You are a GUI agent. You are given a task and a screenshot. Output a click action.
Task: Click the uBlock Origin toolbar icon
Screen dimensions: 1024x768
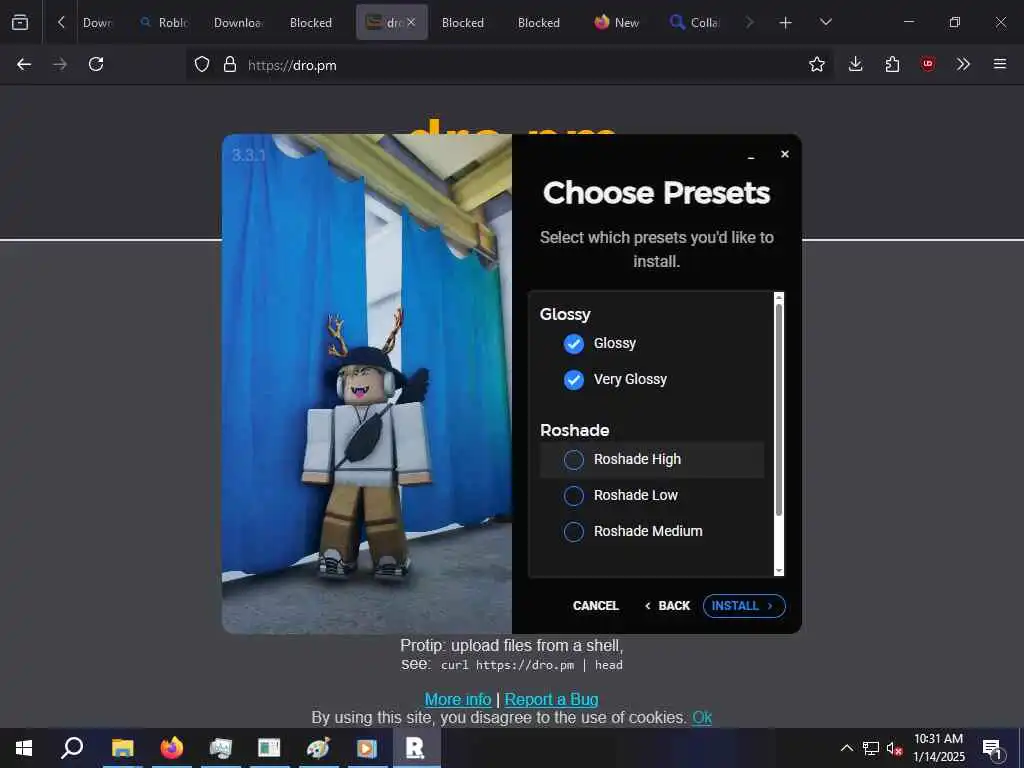click(x=928, y=64)
